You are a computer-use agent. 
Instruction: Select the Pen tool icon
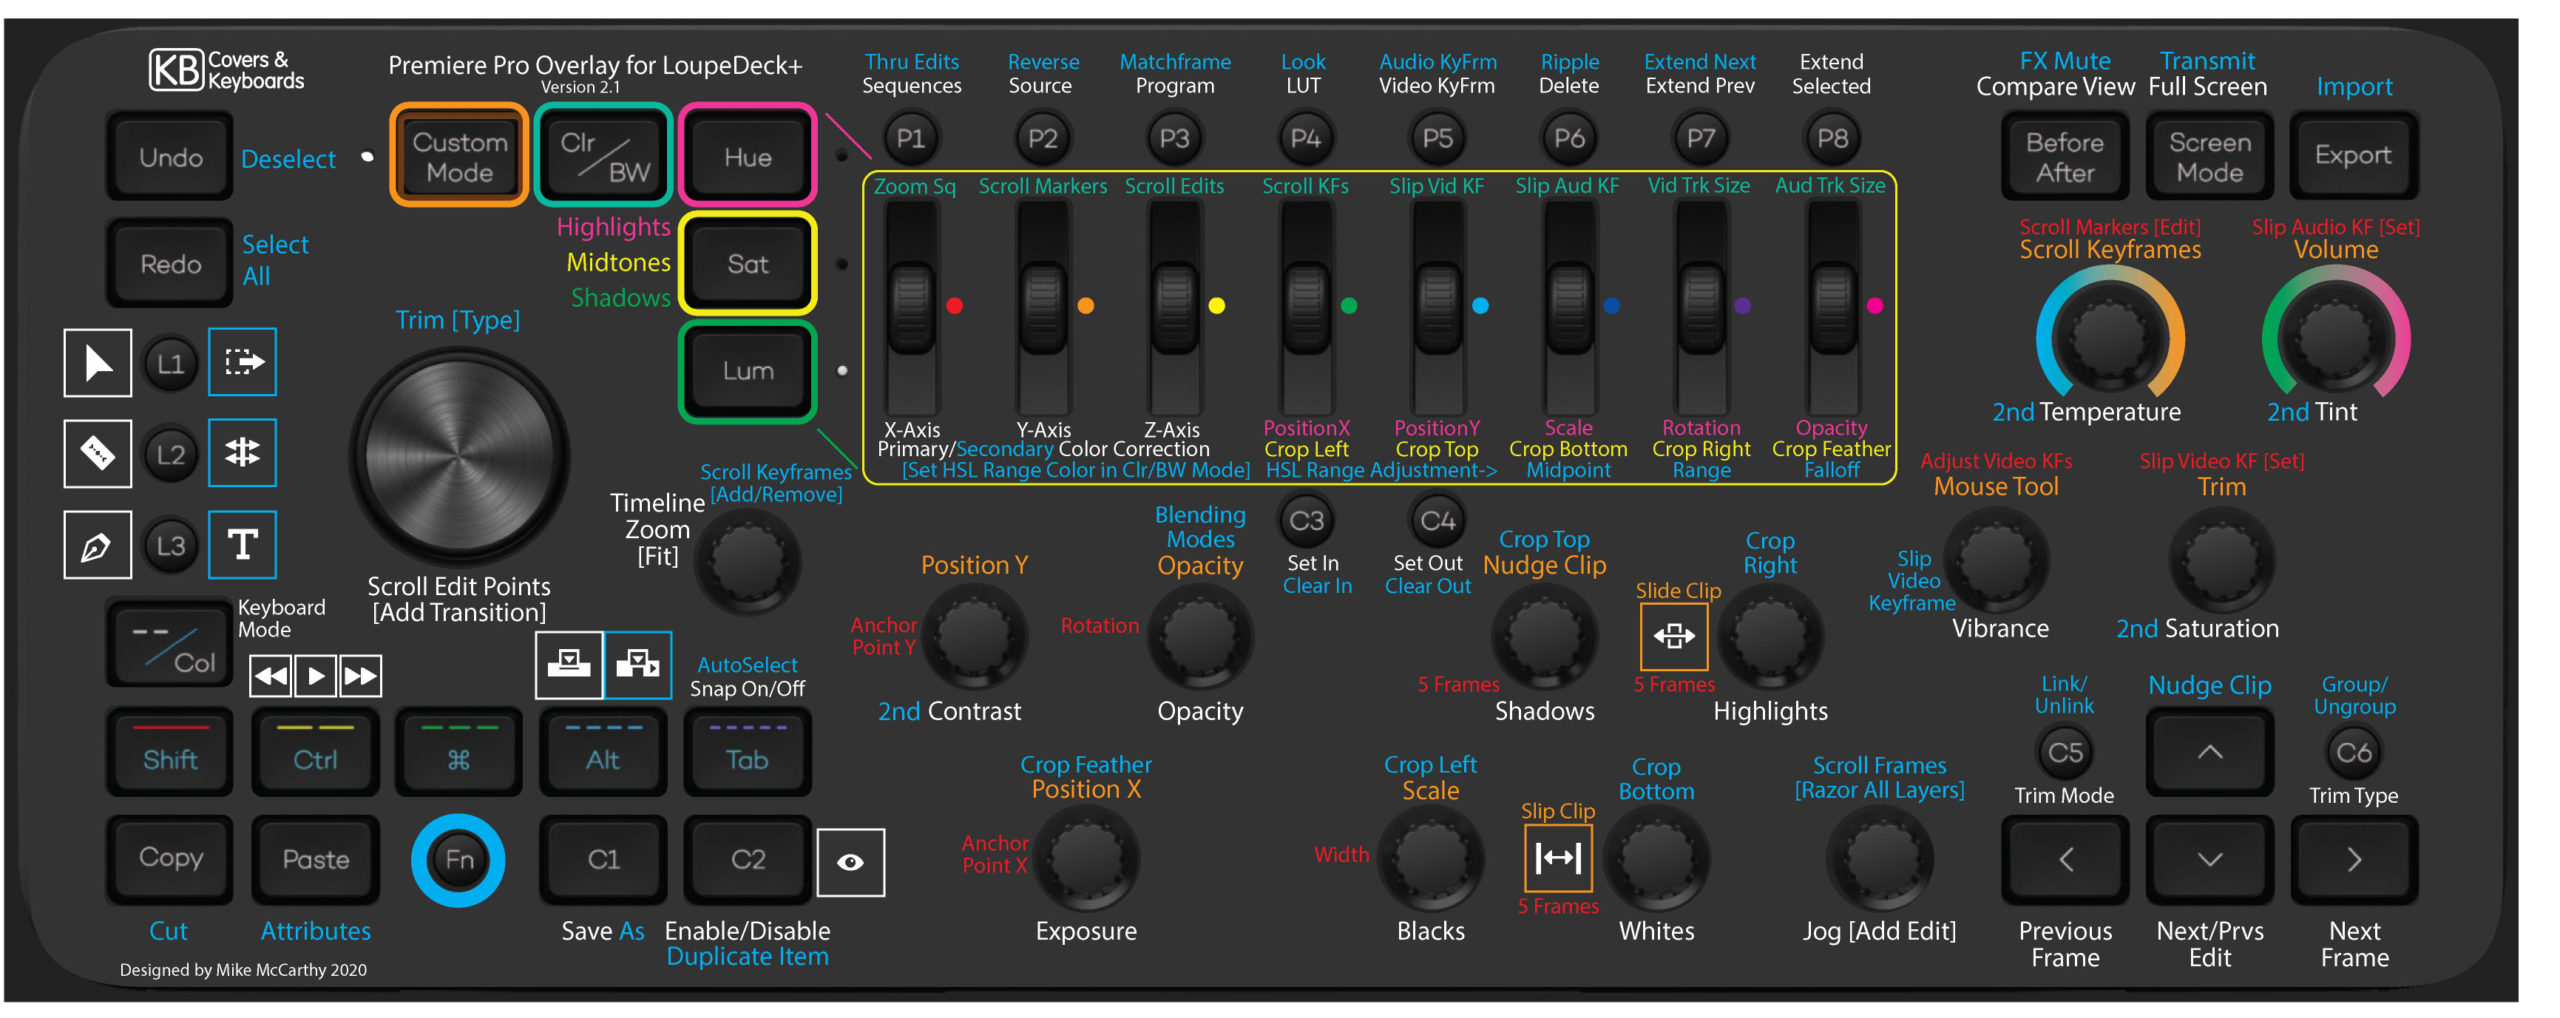[x=97, y=545]
